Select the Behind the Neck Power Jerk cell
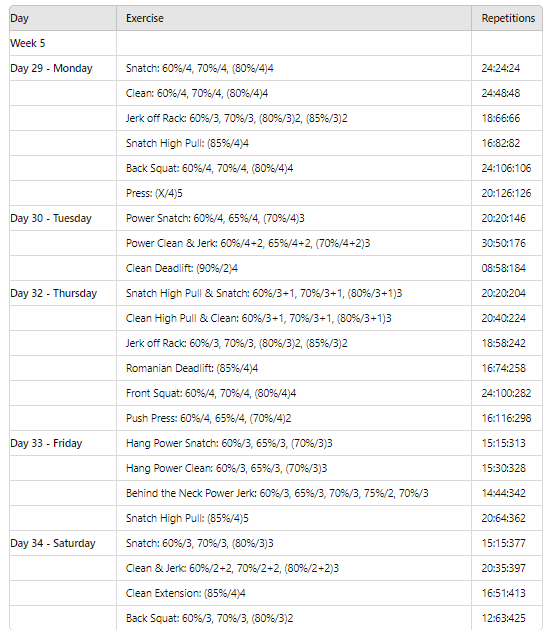 (294, 493)
